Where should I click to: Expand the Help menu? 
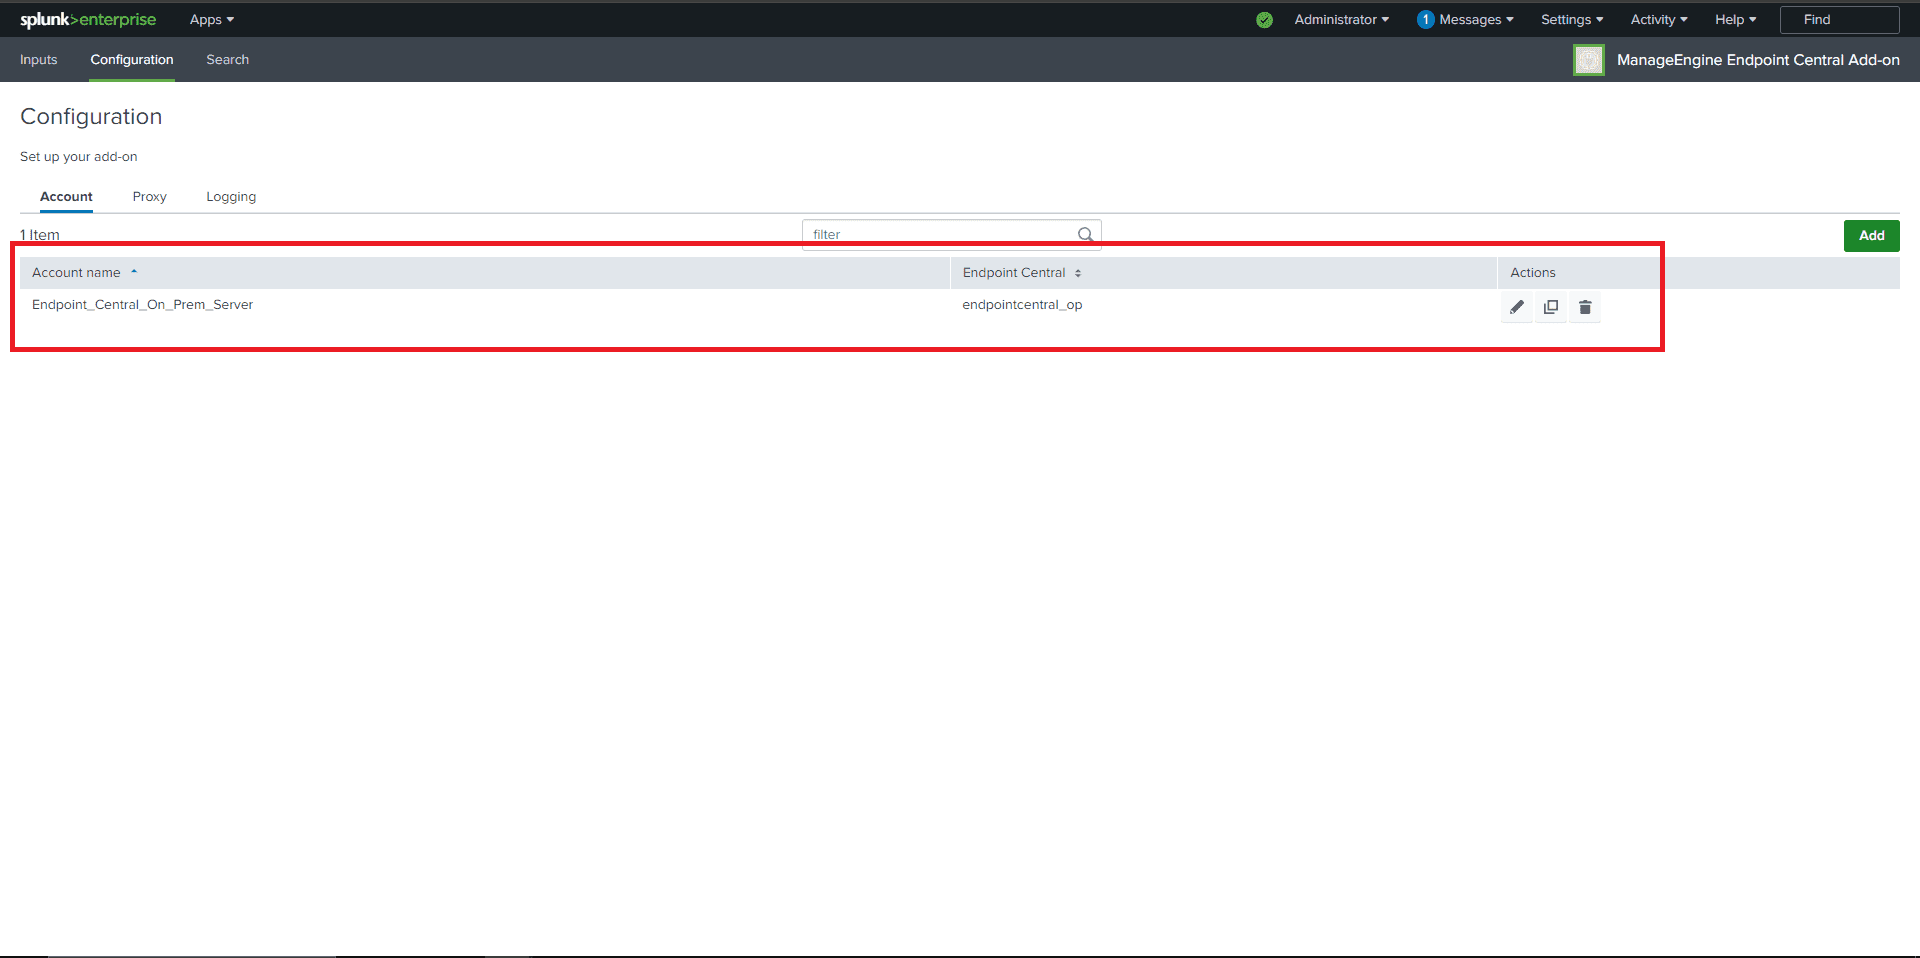[1734, 19]
